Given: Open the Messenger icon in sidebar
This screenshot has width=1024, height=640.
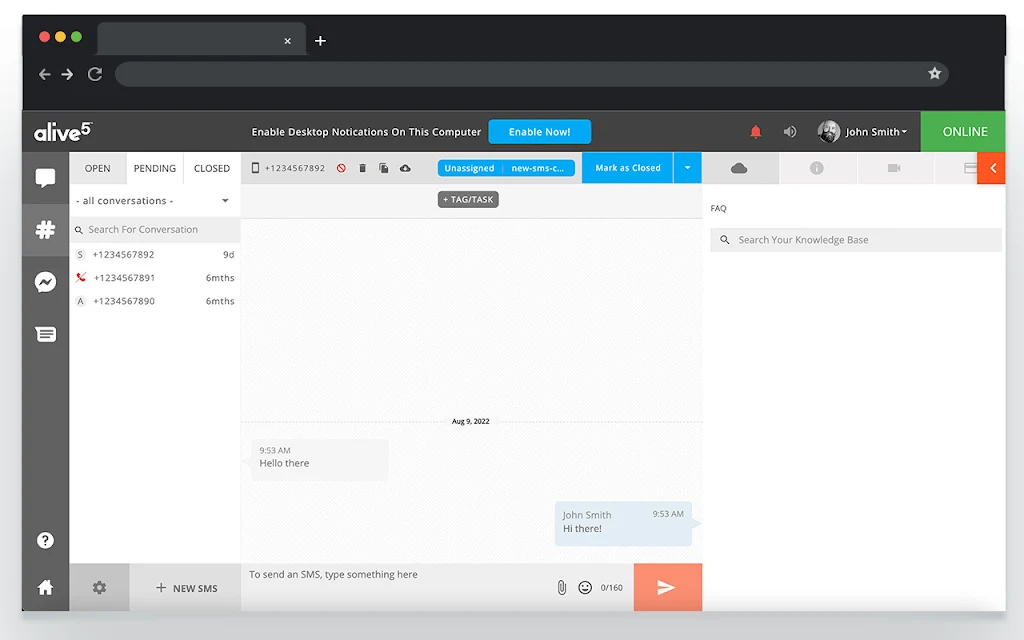Looking at the screenshot, I should point(45,282).
